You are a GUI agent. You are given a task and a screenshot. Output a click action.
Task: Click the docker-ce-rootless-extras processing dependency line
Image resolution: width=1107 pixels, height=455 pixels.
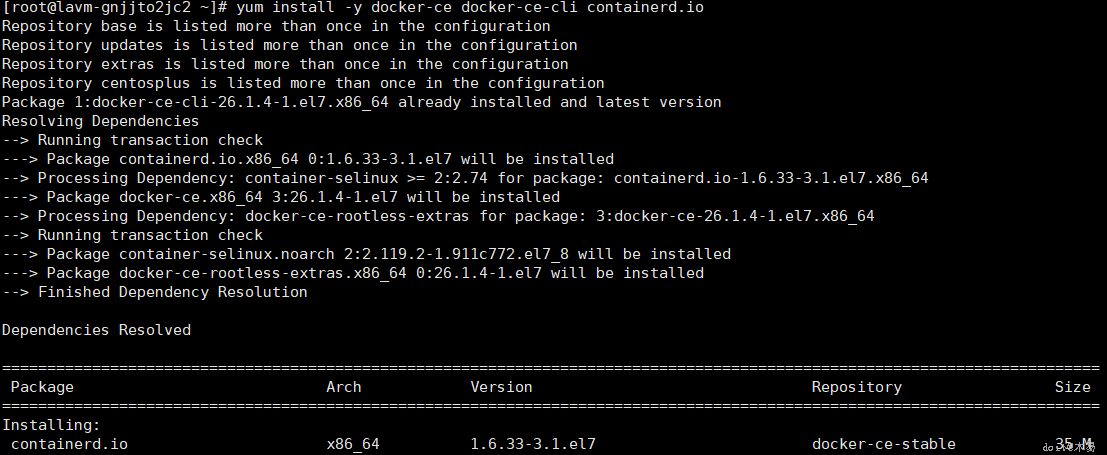pyautogui.click(x=438, y=216)
